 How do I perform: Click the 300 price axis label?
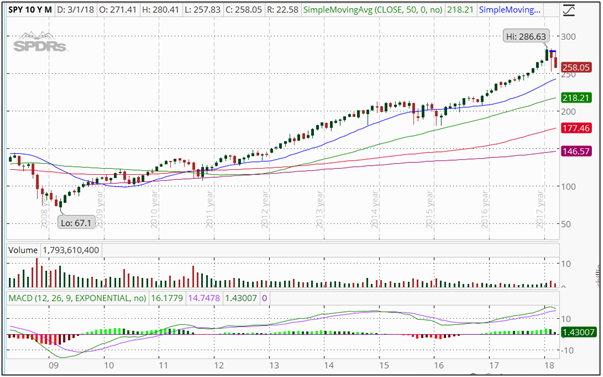point(569,37)
